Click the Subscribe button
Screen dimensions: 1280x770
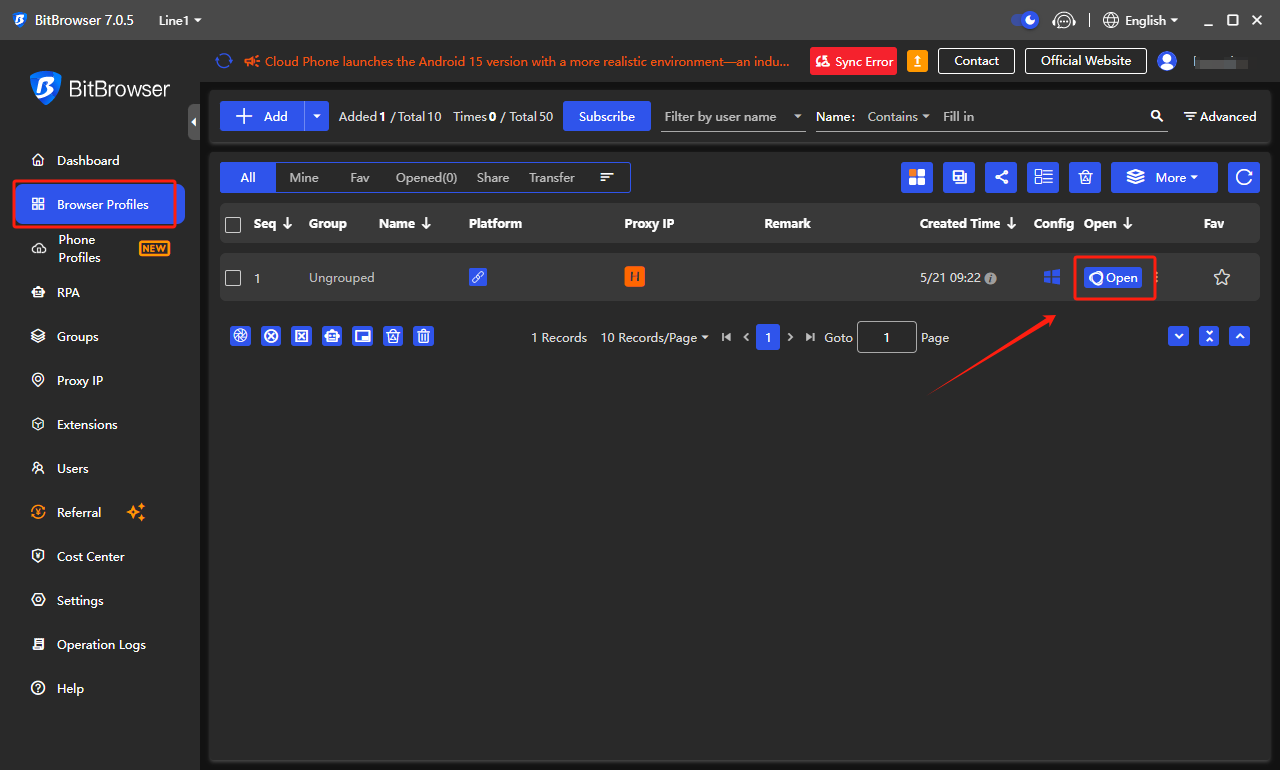607,116
